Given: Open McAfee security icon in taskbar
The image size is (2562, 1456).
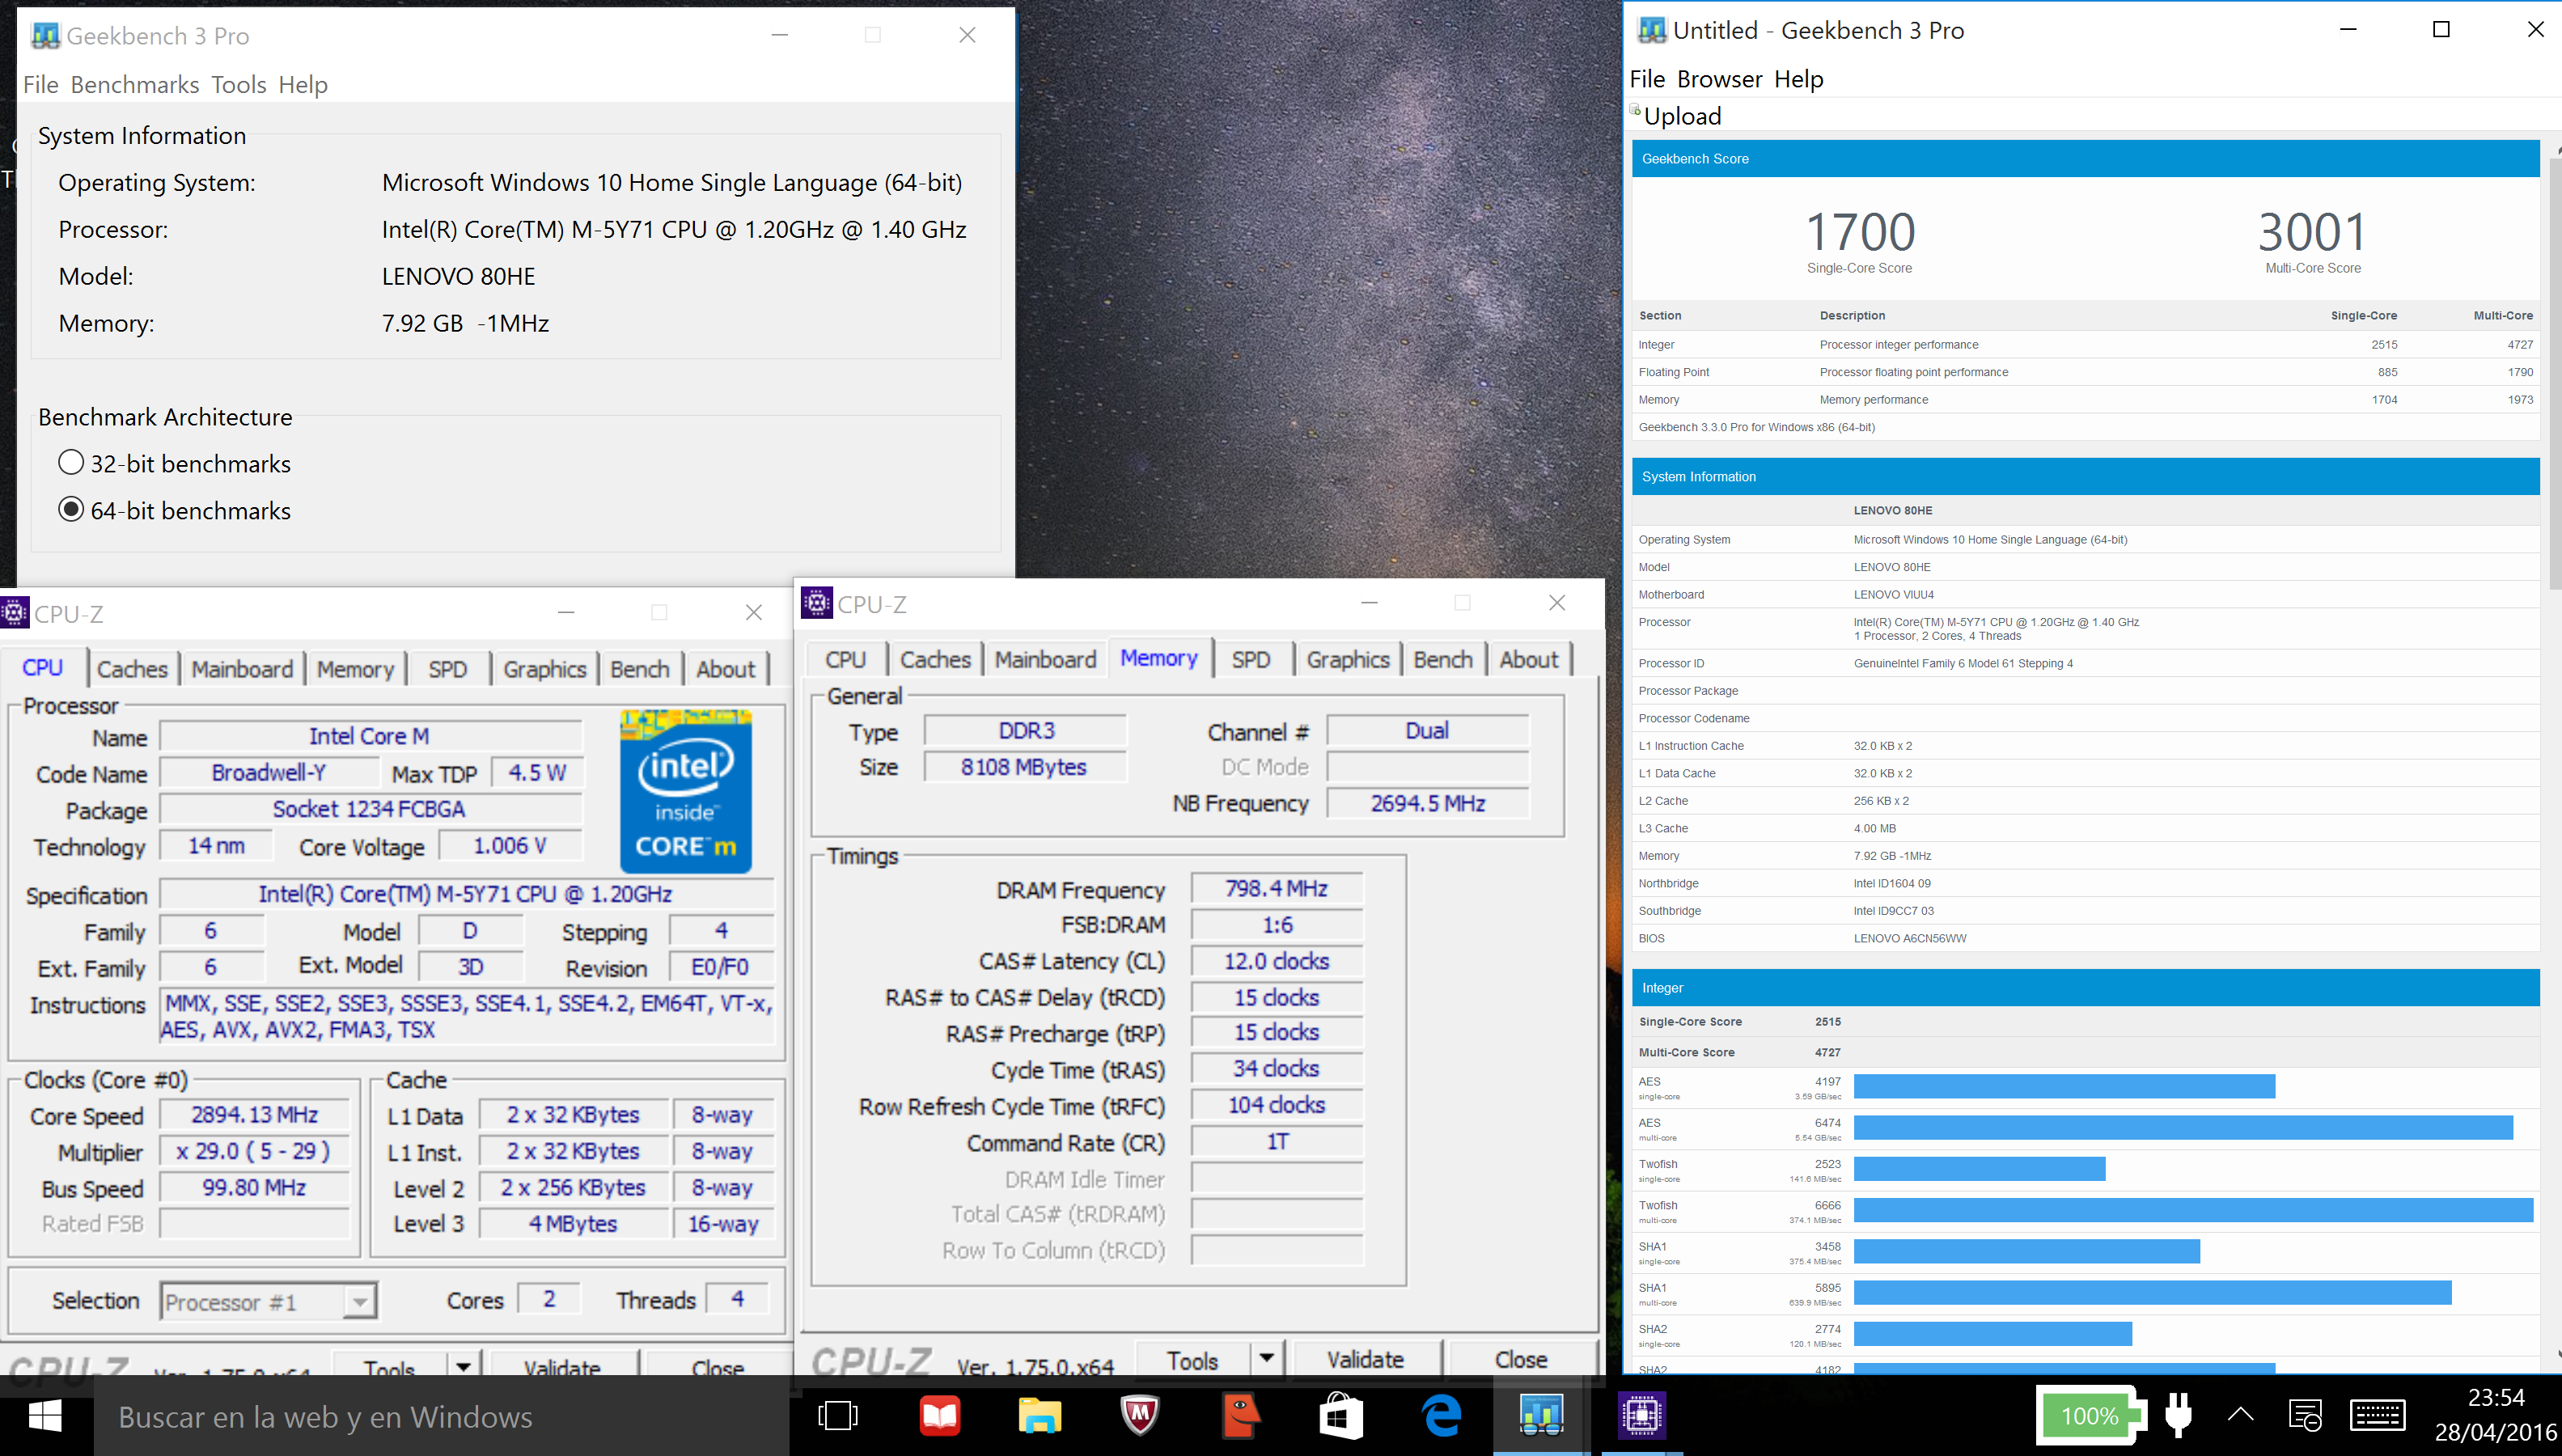Looking at the screenshot, I should click(1140, 1415).
